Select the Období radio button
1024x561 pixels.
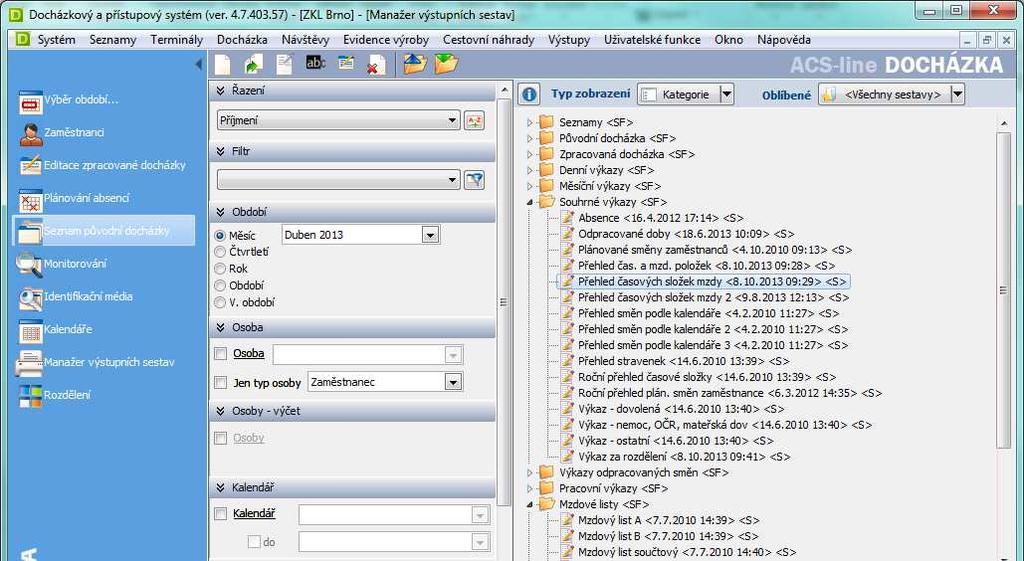point(220,285)
